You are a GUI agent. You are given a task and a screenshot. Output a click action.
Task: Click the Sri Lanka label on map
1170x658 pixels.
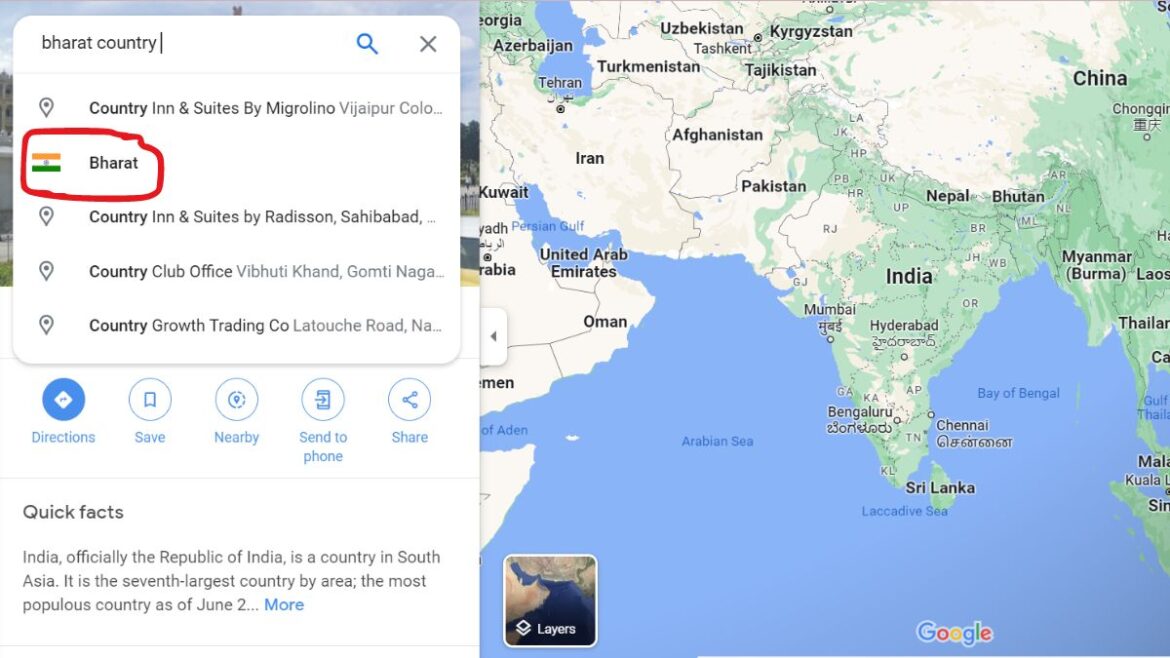click(939, 488)
